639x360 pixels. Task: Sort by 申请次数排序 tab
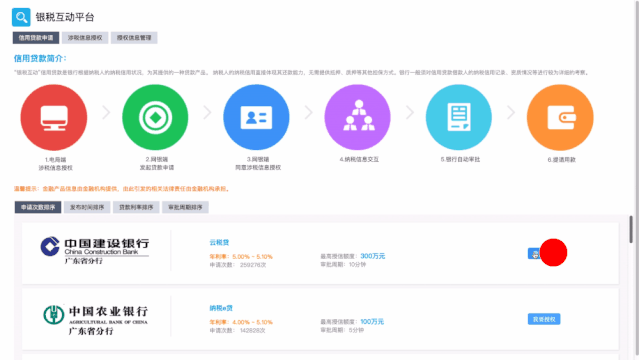38,207
